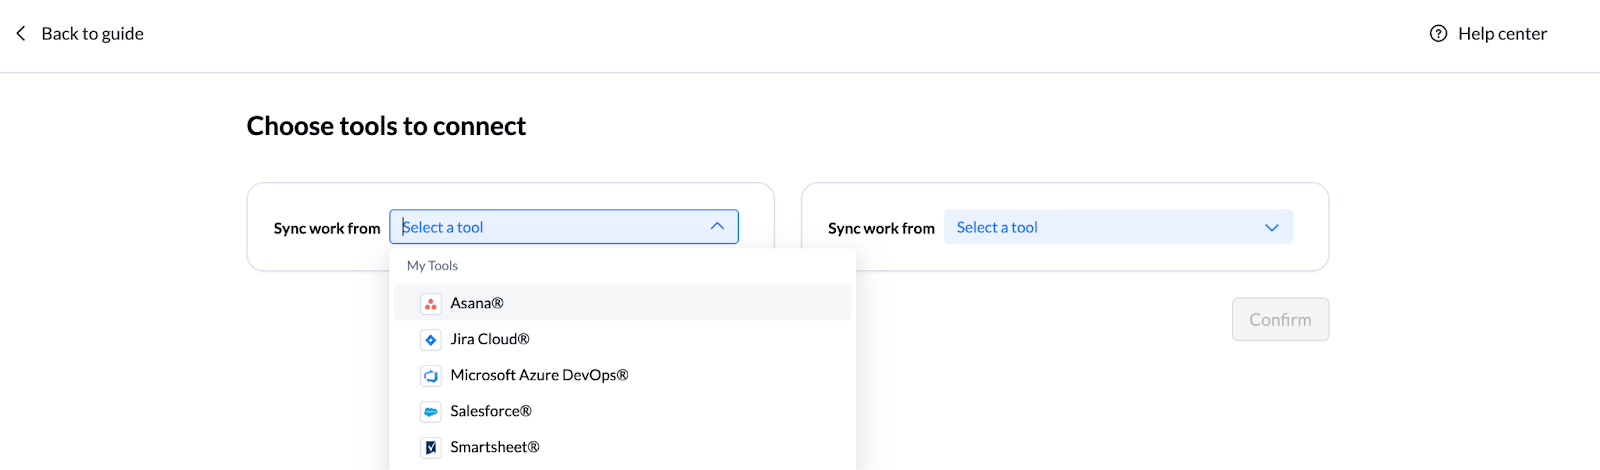
Task: Collapse the open tool list using its up chevron
Action: click(x=717, y=227)
